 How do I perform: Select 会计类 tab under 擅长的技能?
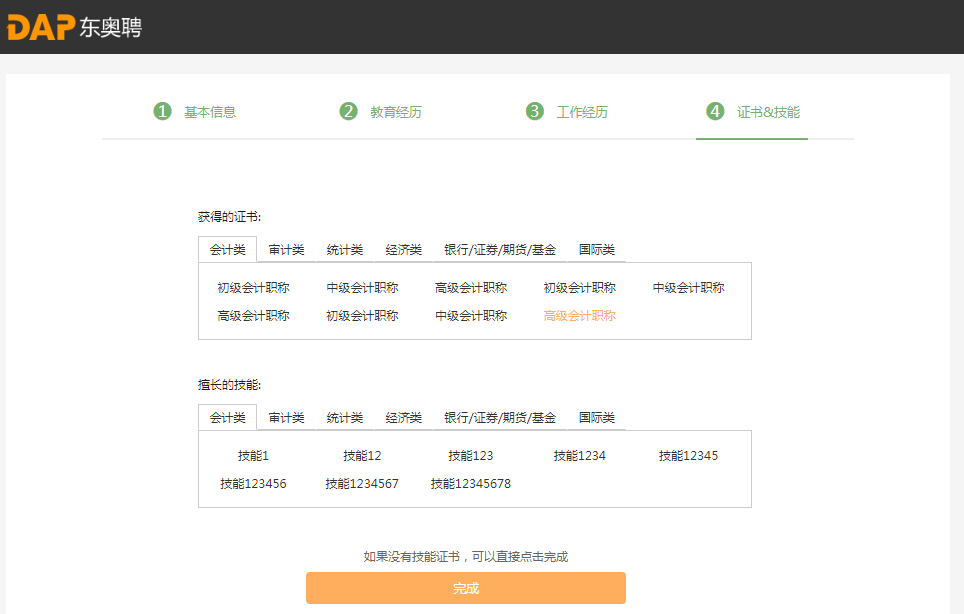pos(227,418)
